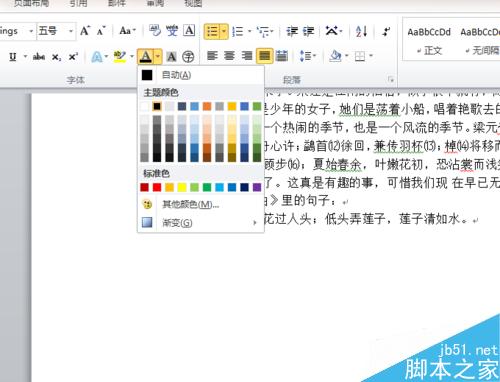Select the 无间隔 style
This screenshot has height=382, width=500.
click(x=480, y=41)
